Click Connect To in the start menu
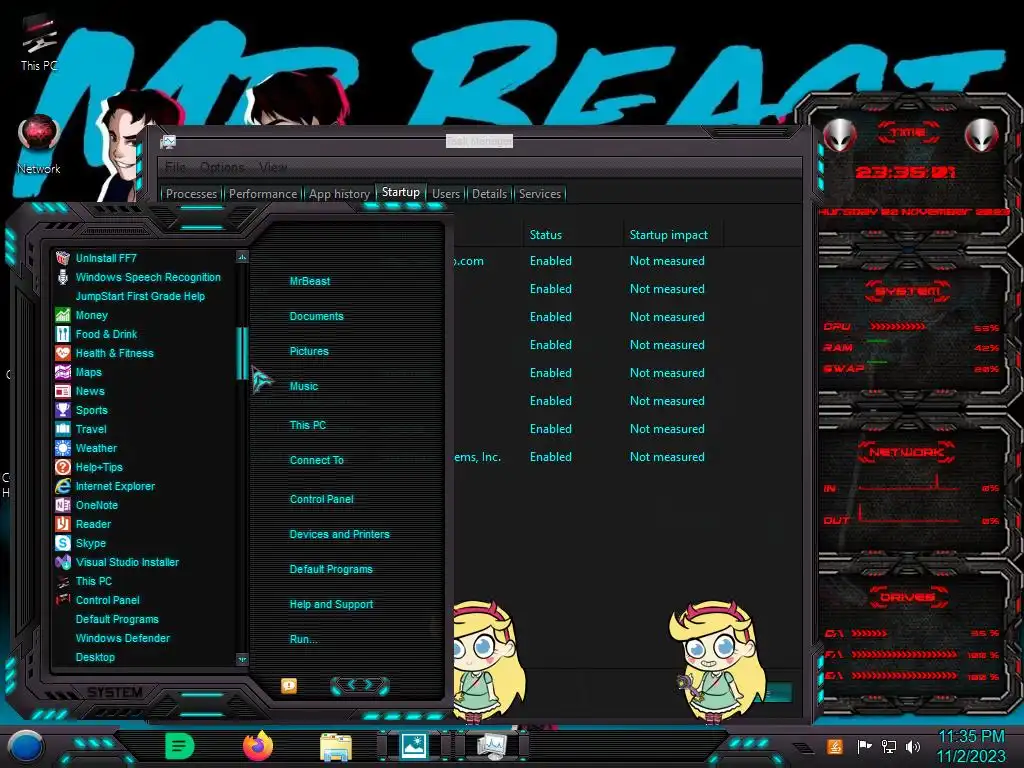This screenshot has height=768, width=1024. [316, 460]
